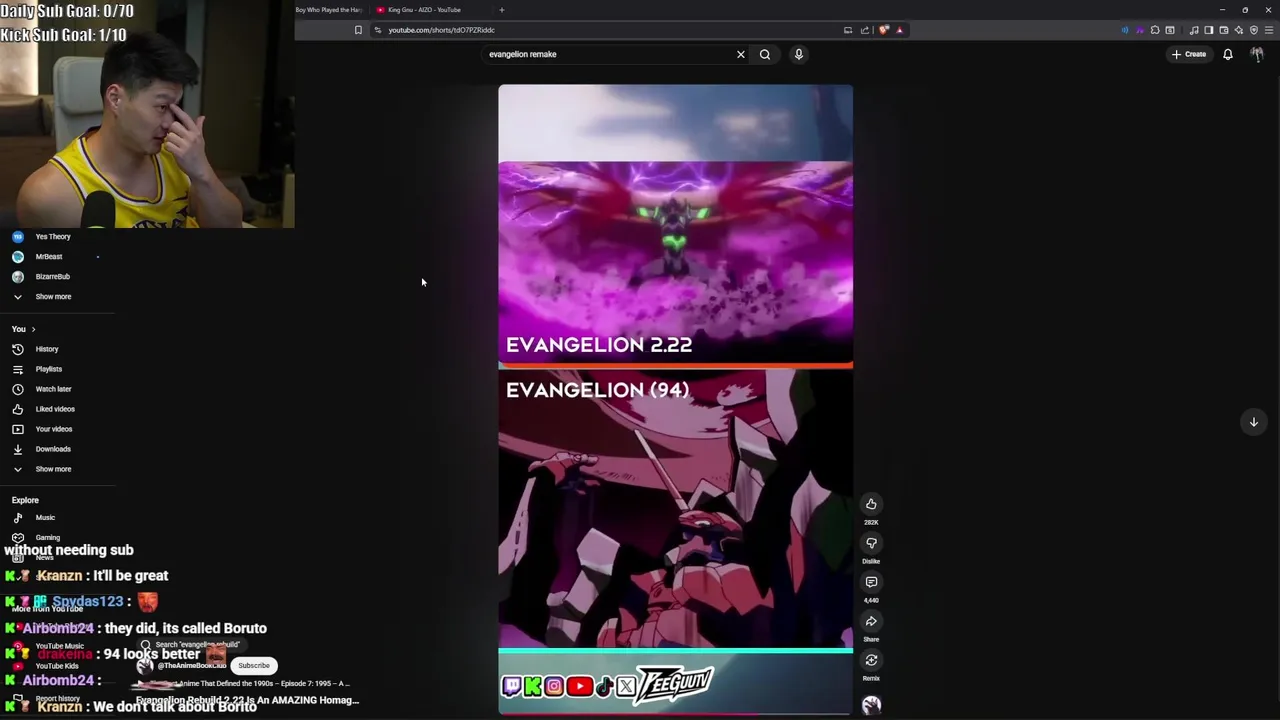1280x720 pixels.
Task: Open the browser hamburger menu
Action: click(x=1269, y=30)
